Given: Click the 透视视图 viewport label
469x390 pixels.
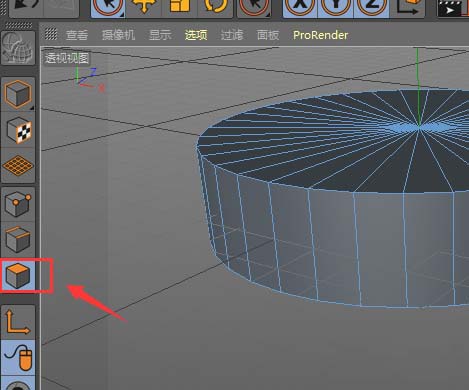Looking at the screenshot, I should coord(67,58).
